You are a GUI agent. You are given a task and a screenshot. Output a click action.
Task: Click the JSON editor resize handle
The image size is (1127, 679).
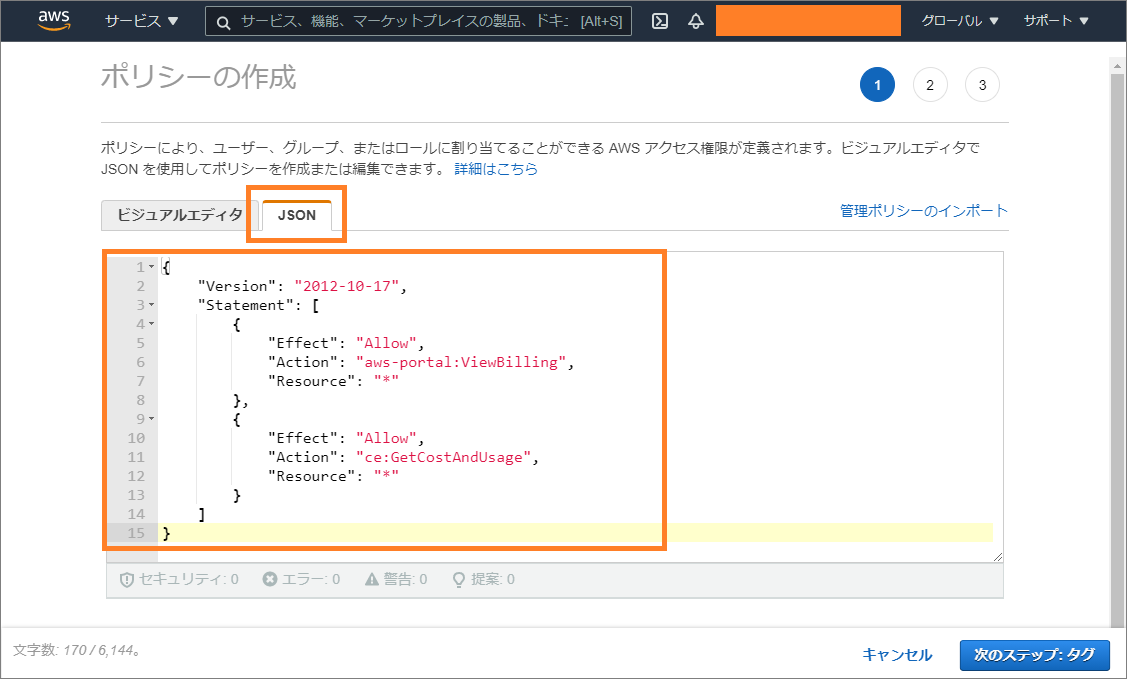[998, 556]
